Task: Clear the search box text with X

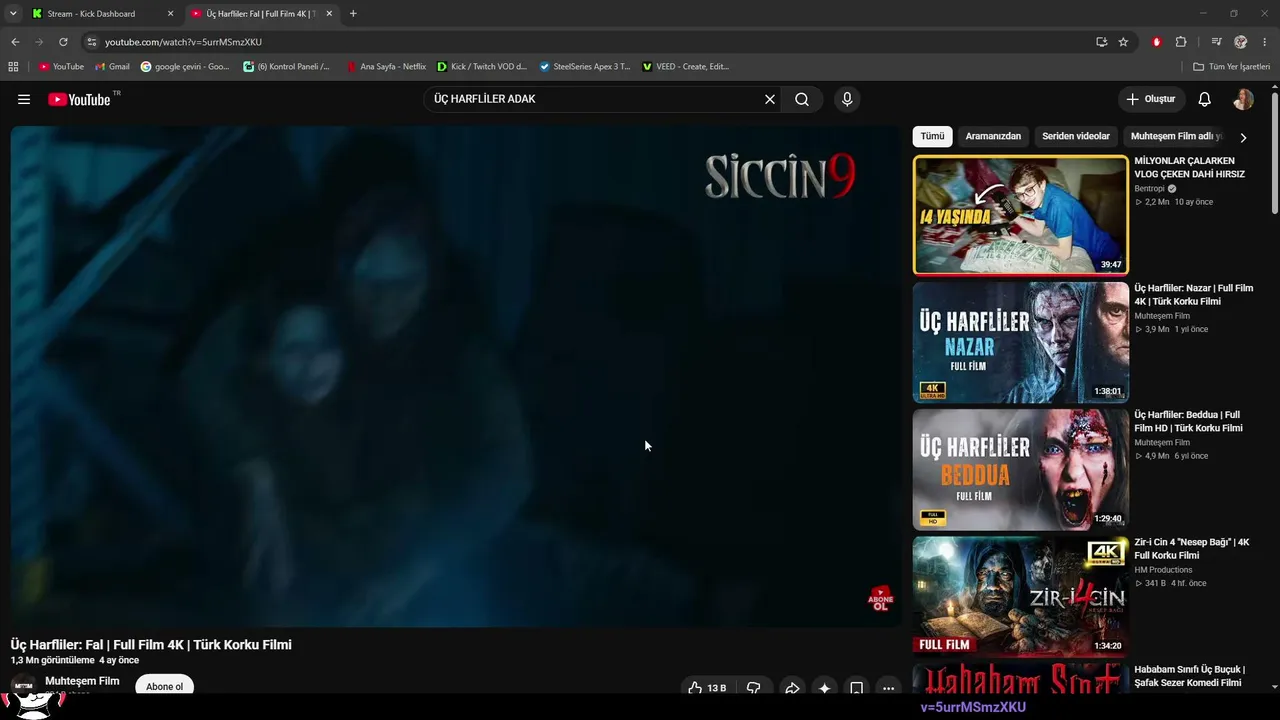Action: click(x=770, y=99)
